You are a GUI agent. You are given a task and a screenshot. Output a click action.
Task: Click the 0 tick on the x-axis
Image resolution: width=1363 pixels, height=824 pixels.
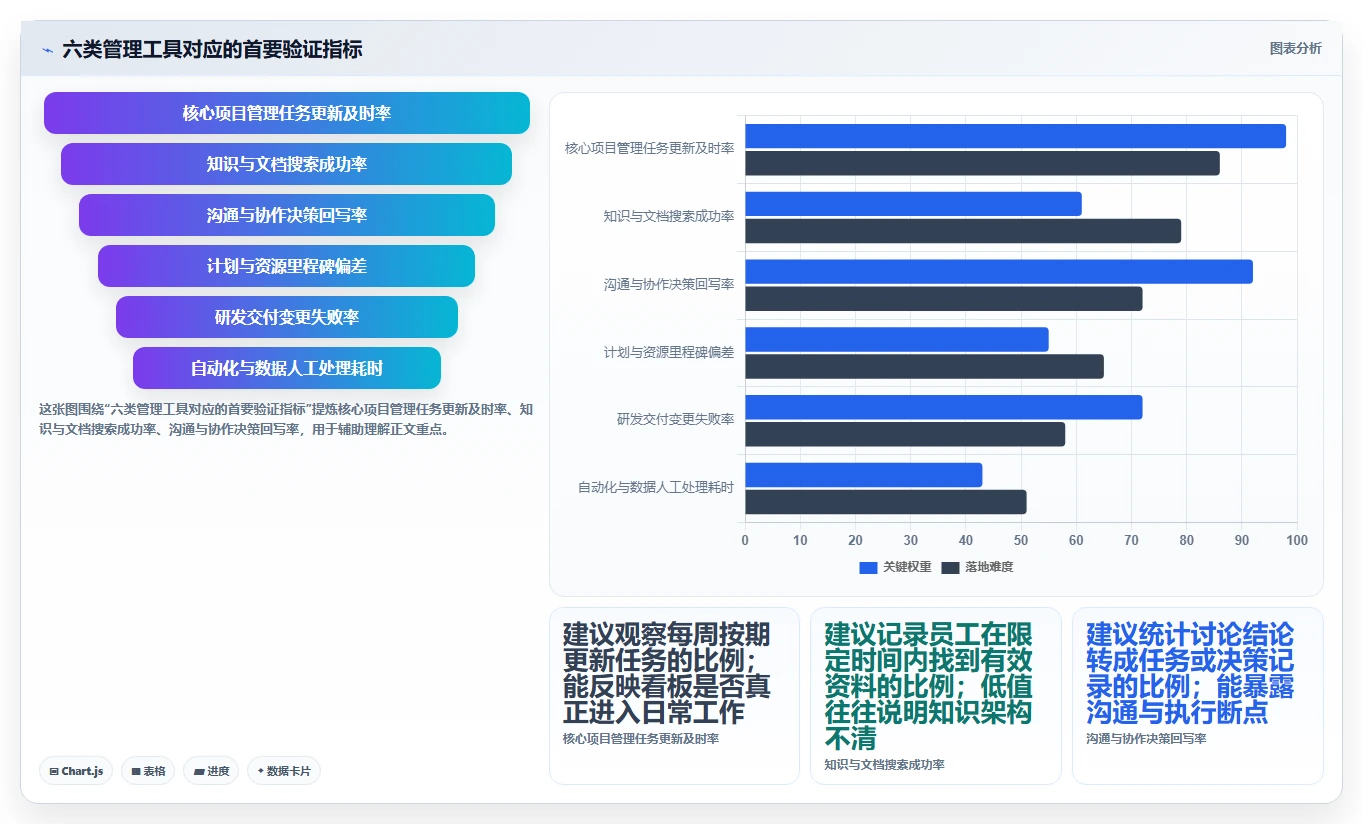pos(745,540)
